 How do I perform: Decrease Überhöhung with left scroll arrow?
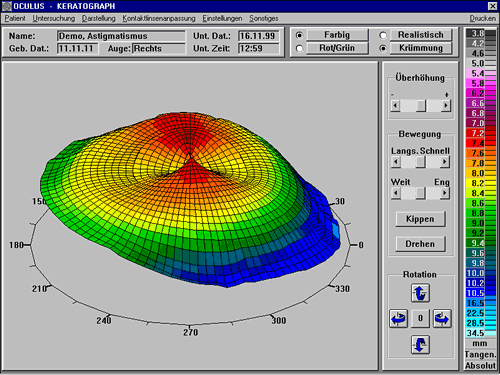click(396, 106)
